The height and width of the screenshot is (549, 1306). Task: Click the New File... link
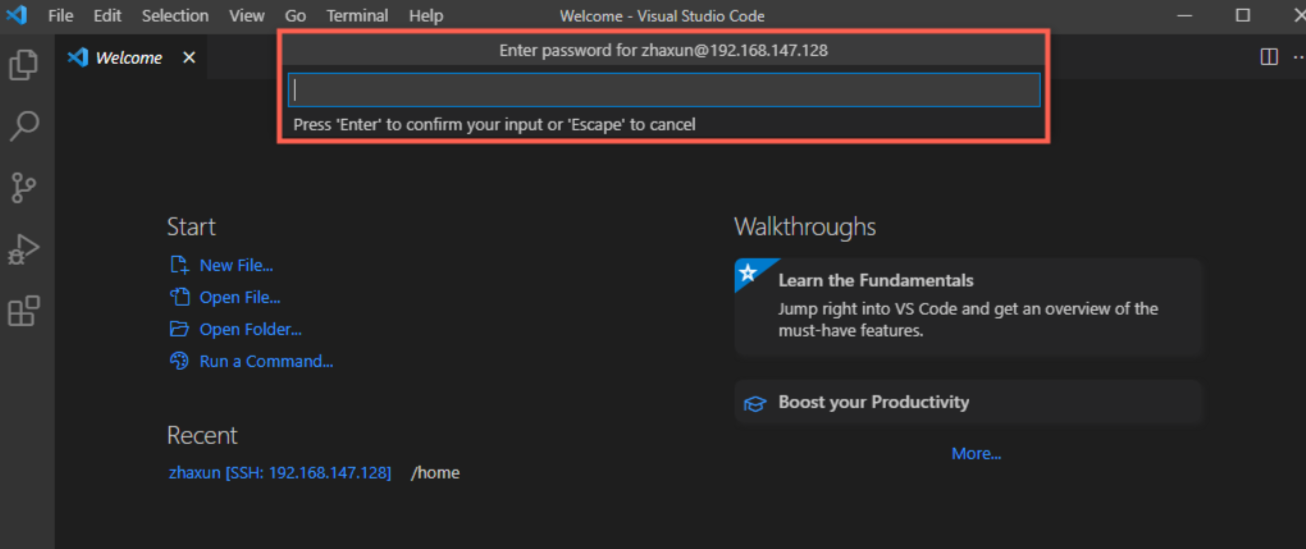tap(236, 265)
